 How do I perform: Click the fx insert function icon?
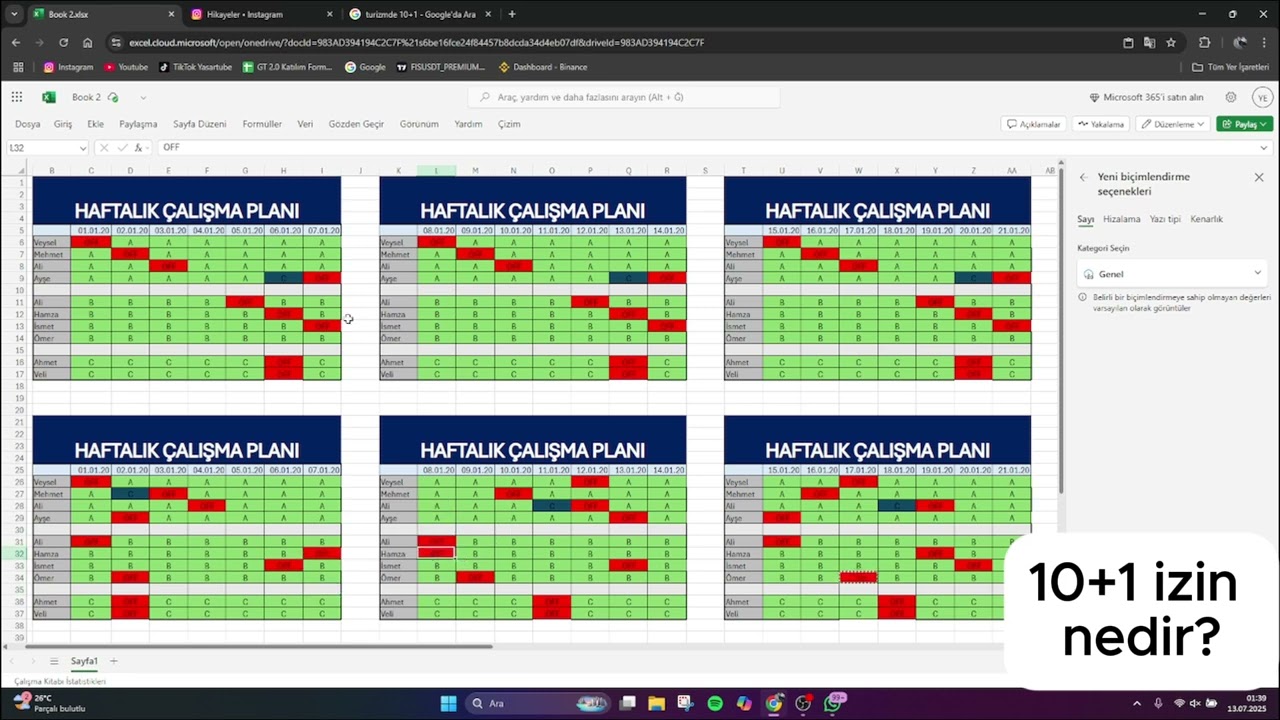[x=139, y=147]
